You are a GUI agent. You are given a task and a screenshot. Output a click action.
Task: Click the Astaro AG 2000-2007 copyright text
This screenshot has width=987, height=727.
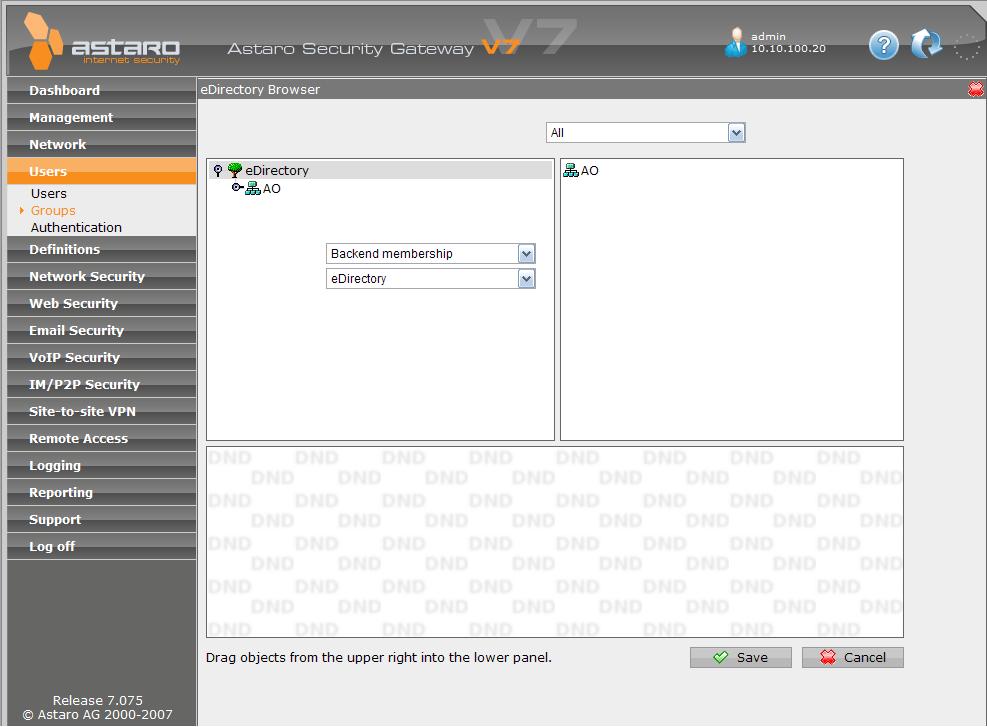tap(98, 715)
